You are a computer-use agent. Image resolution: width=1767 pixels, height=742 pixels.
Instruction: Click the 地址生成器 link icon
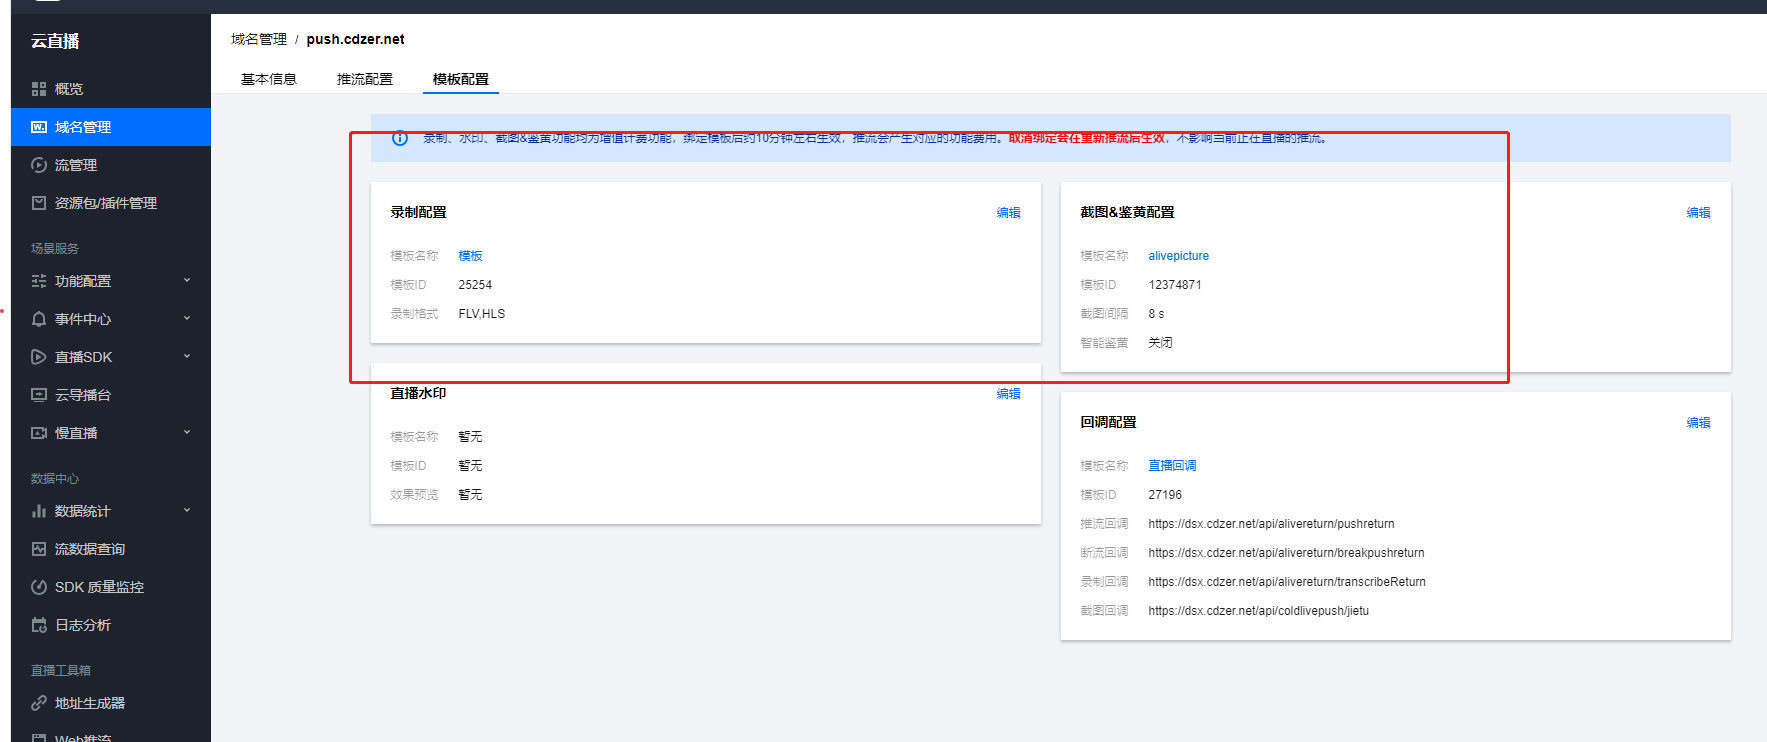(x=39, y=703)
